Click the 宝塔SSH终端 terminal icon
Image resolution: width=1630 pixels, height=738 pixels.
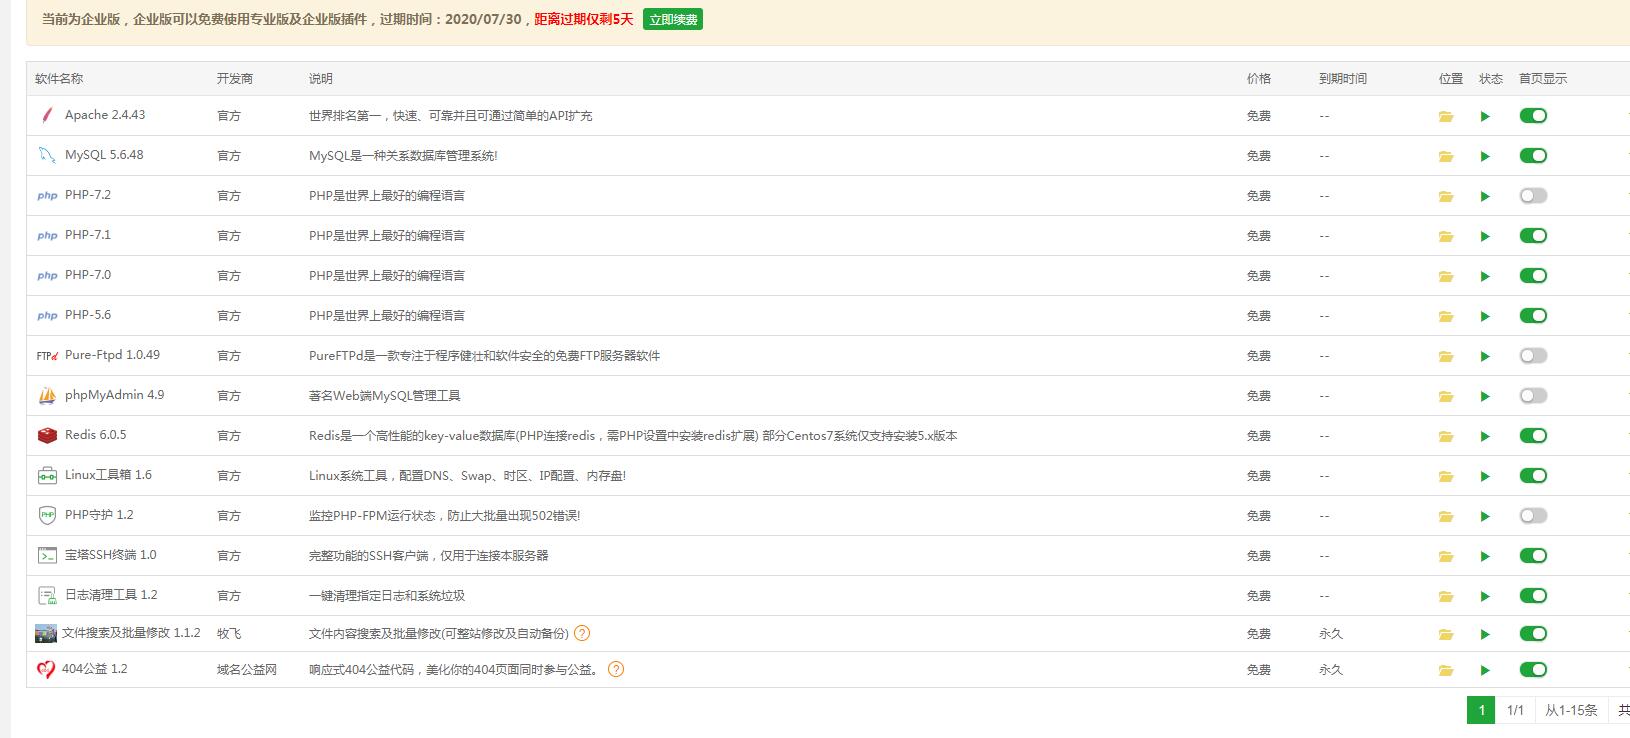coord(47,555)
